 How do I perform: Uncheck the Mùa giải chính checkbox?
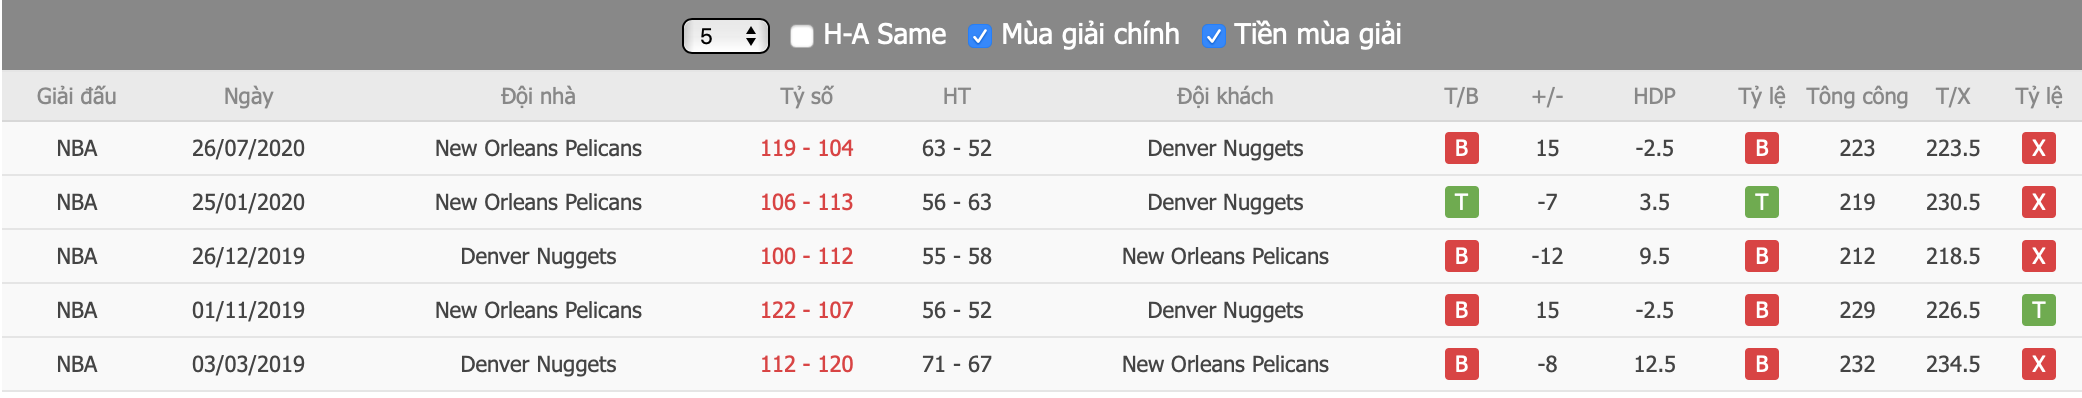pos(979,36)
